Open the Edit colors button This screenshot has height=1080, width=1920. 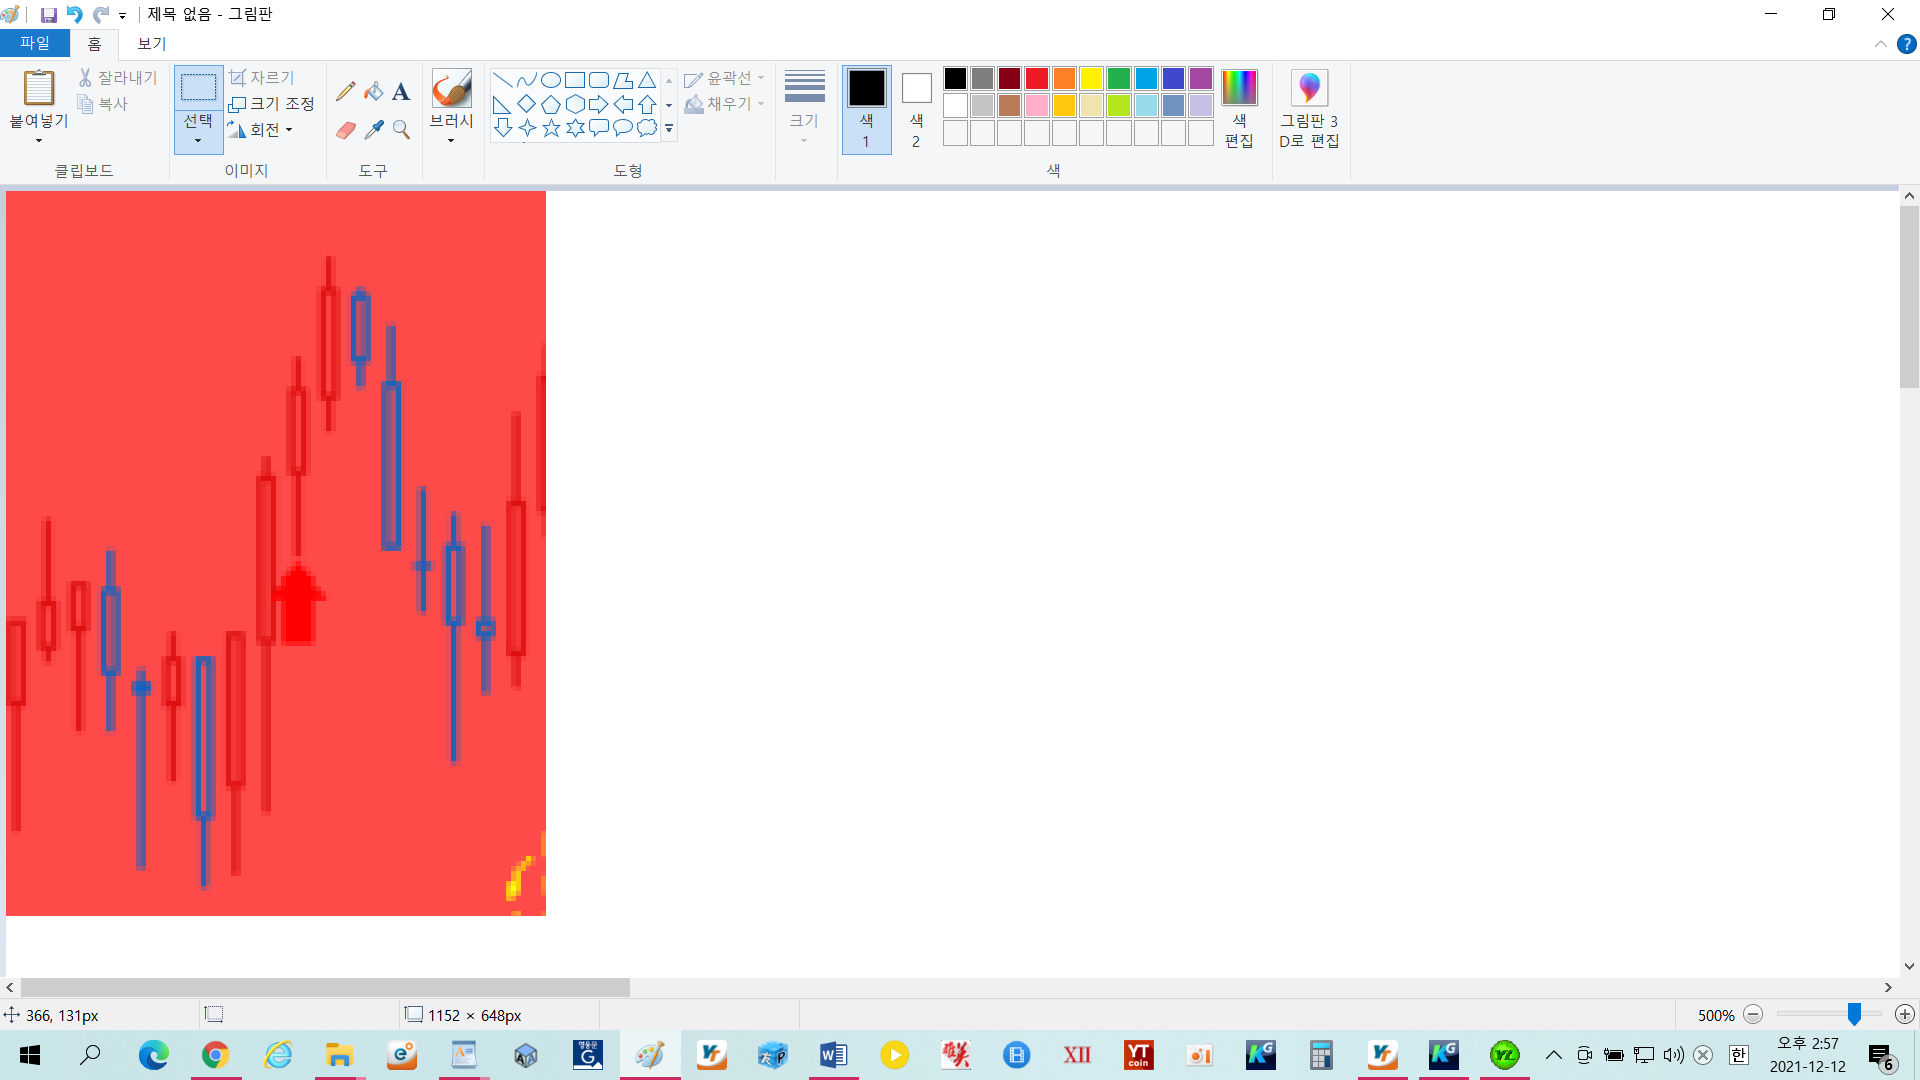click(1238, 109)
